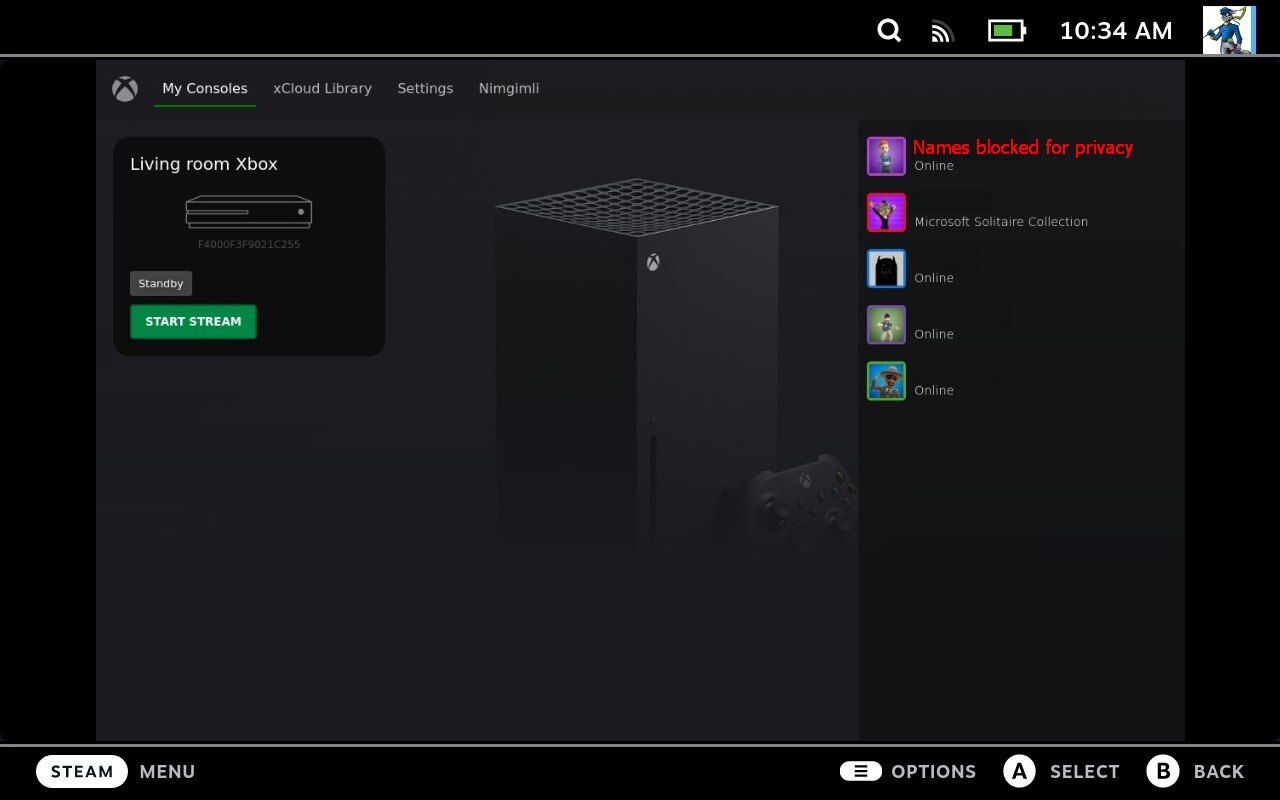
Task: Click the Standby status badge
Action: pyautogui.click(x=161, y=284)
